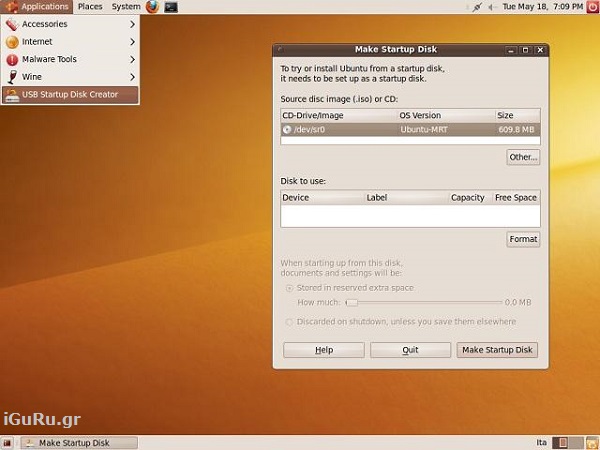This screenshot has height=450, width=600.
Task: Open the Places menu
Action: tap(90, 7)
